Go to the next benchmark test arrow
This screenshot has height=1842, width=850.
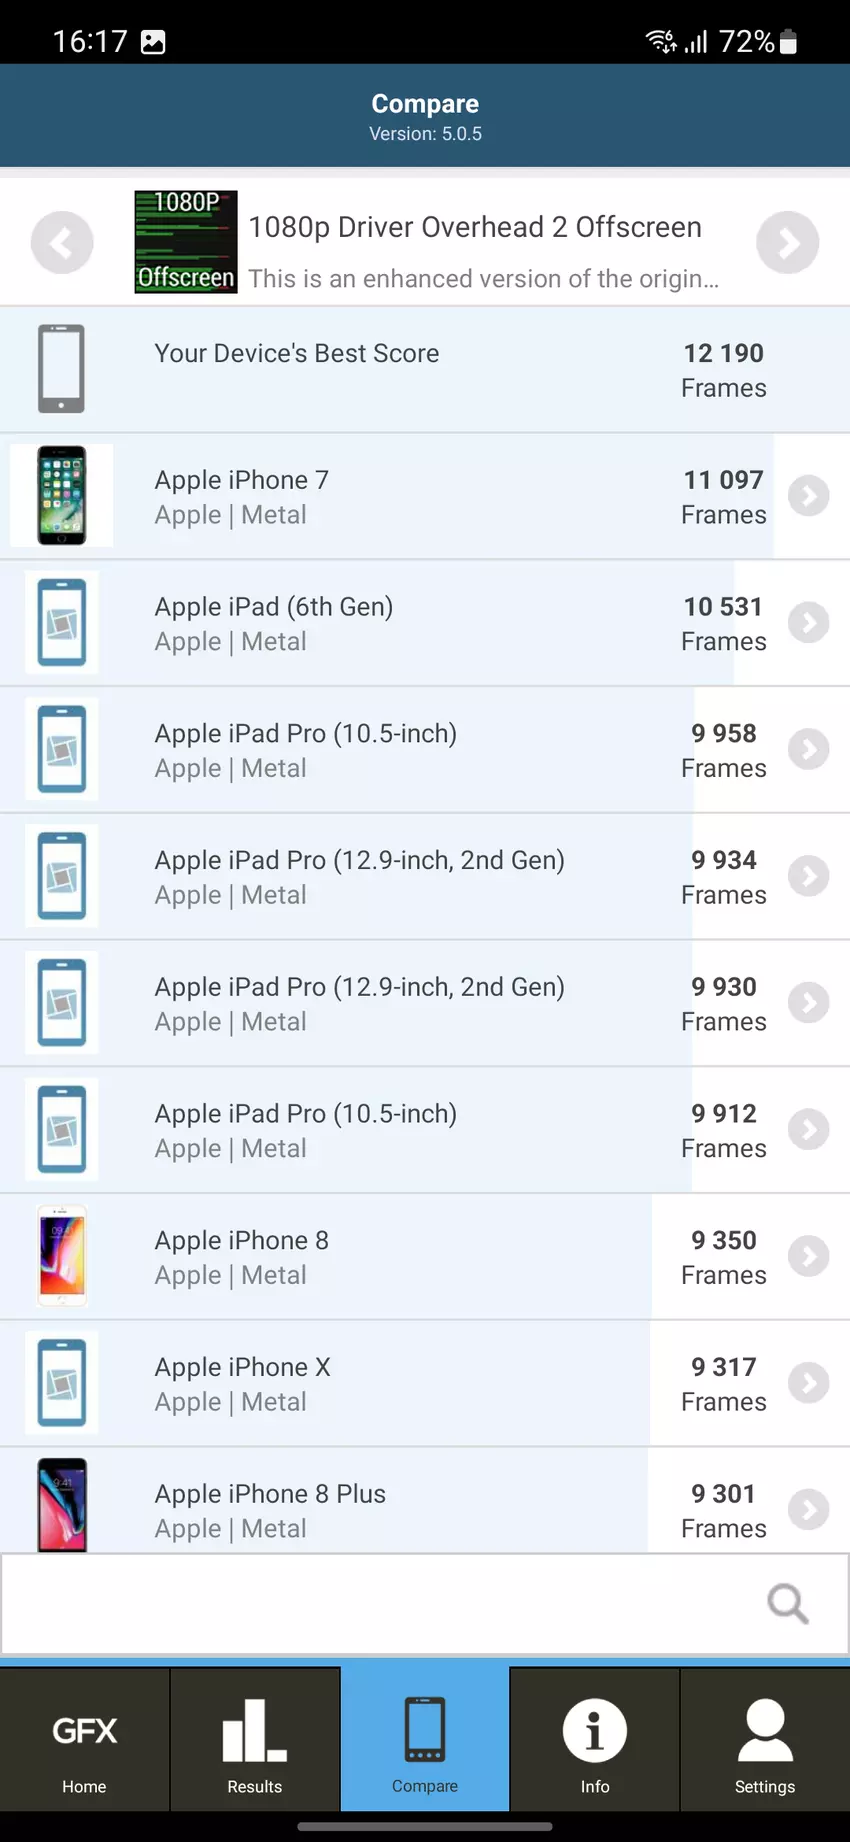tap(787, 242)
